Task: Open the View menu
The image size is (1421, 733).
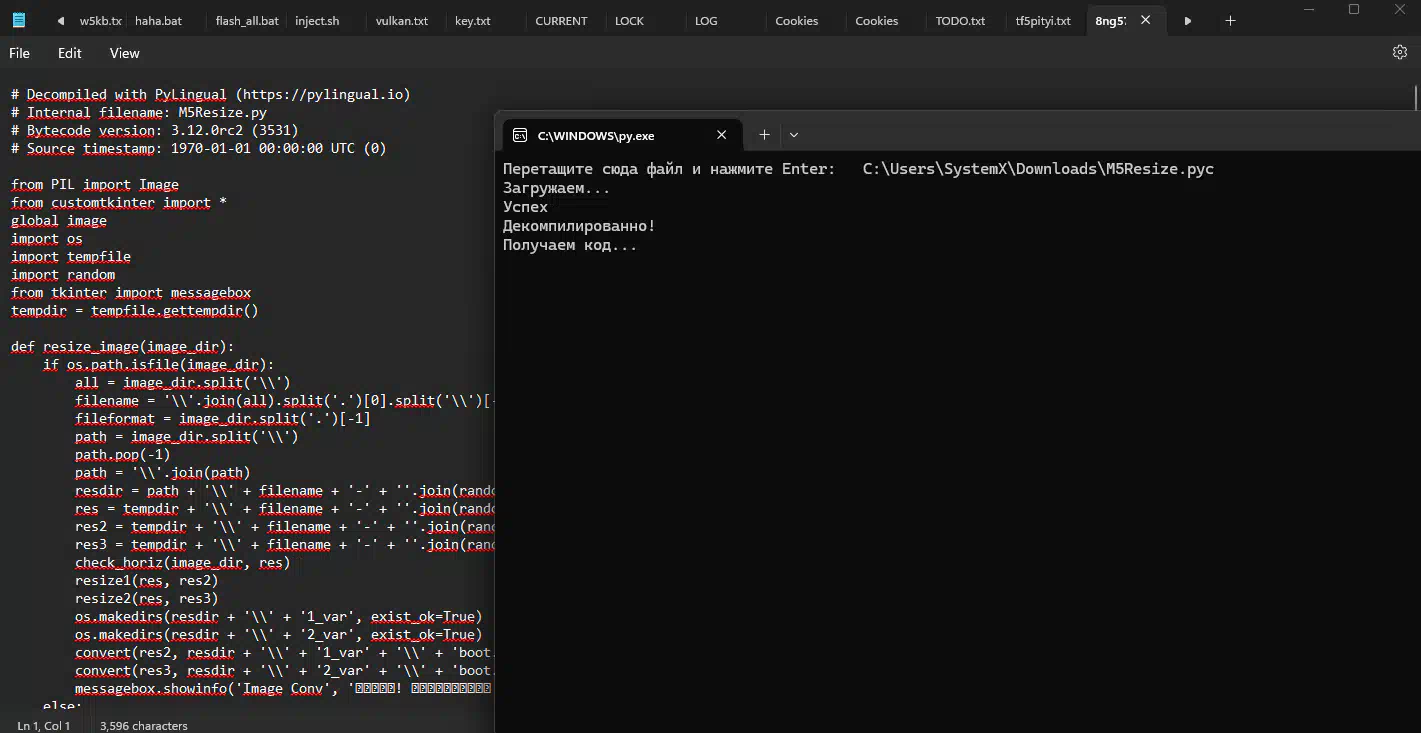Action: [x=125, y=53]
